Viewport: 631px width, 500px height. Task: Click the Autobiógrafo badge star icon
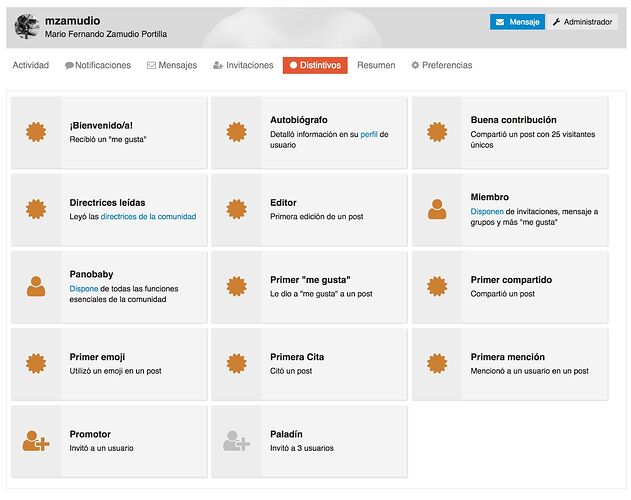(x=237, y=132)
